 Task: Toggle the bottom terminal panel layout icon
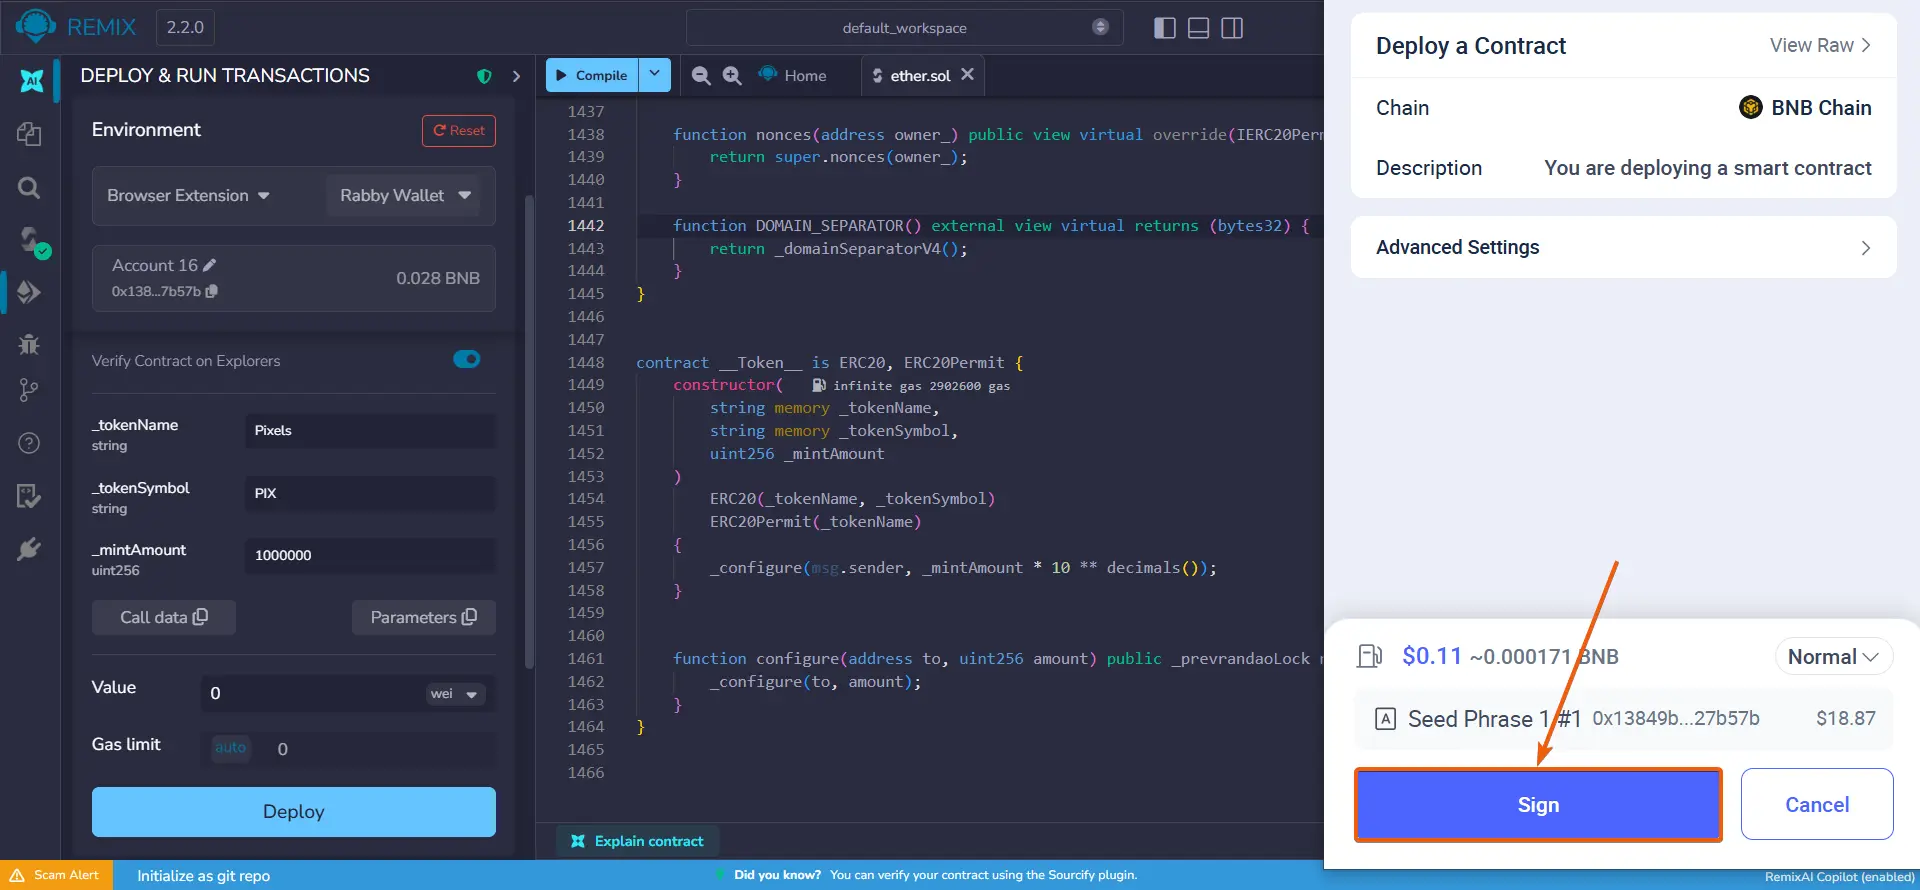coord(1198,28)
